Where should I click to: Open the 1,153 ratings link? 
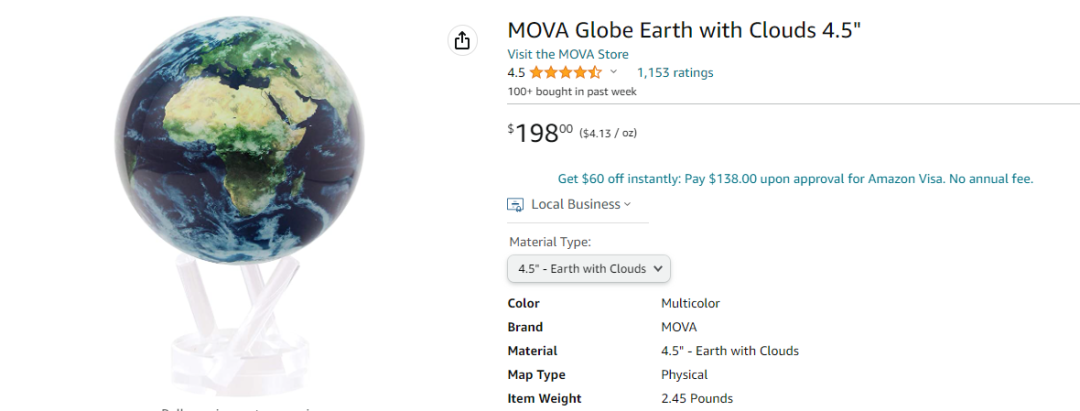click(675, 72)
